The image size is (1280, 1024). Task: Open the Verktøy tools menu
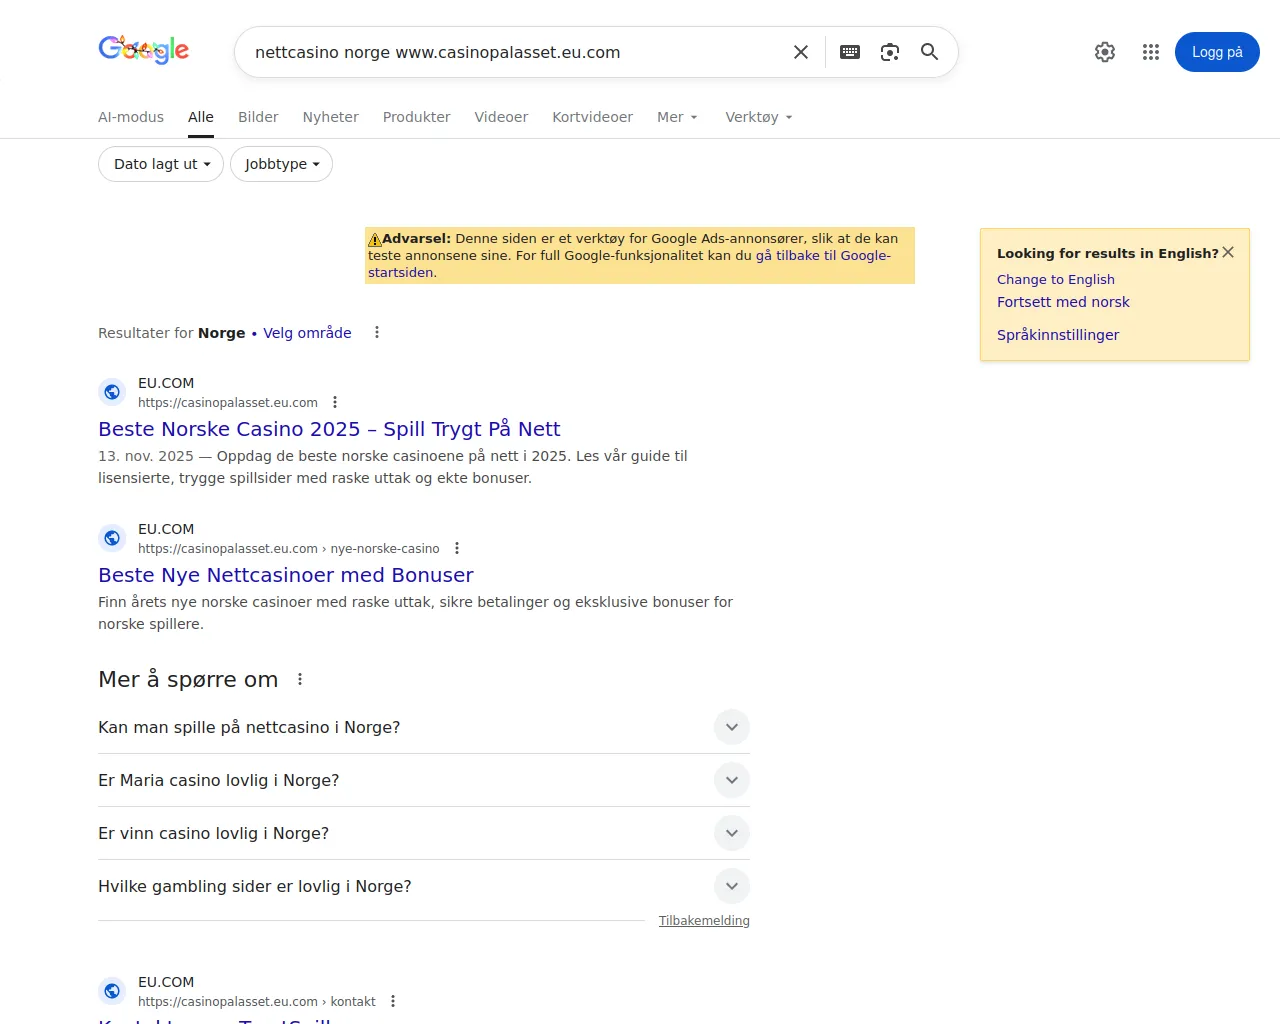[x=758, y=117]
